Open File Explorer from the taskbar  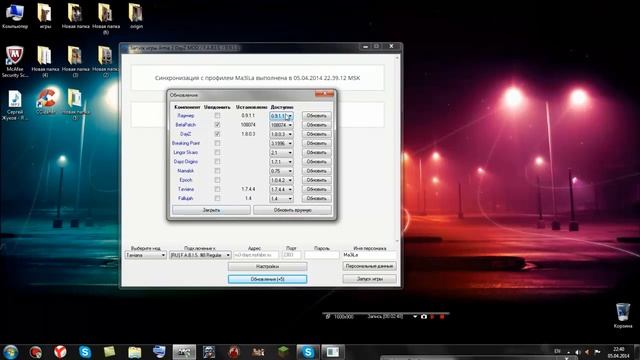tap(134, 352)
